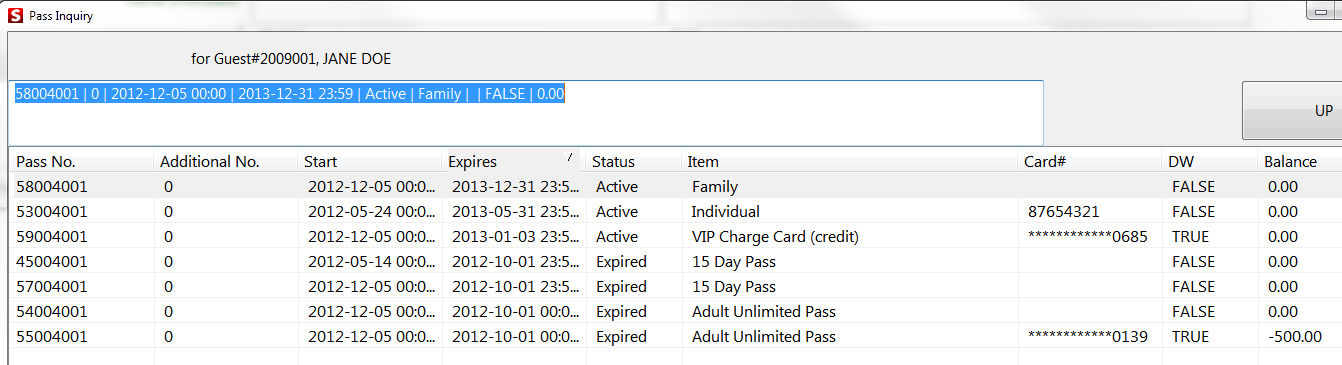Select pass row 45004001
This screenshot has height=365, width=1342.
click(675, 261)
